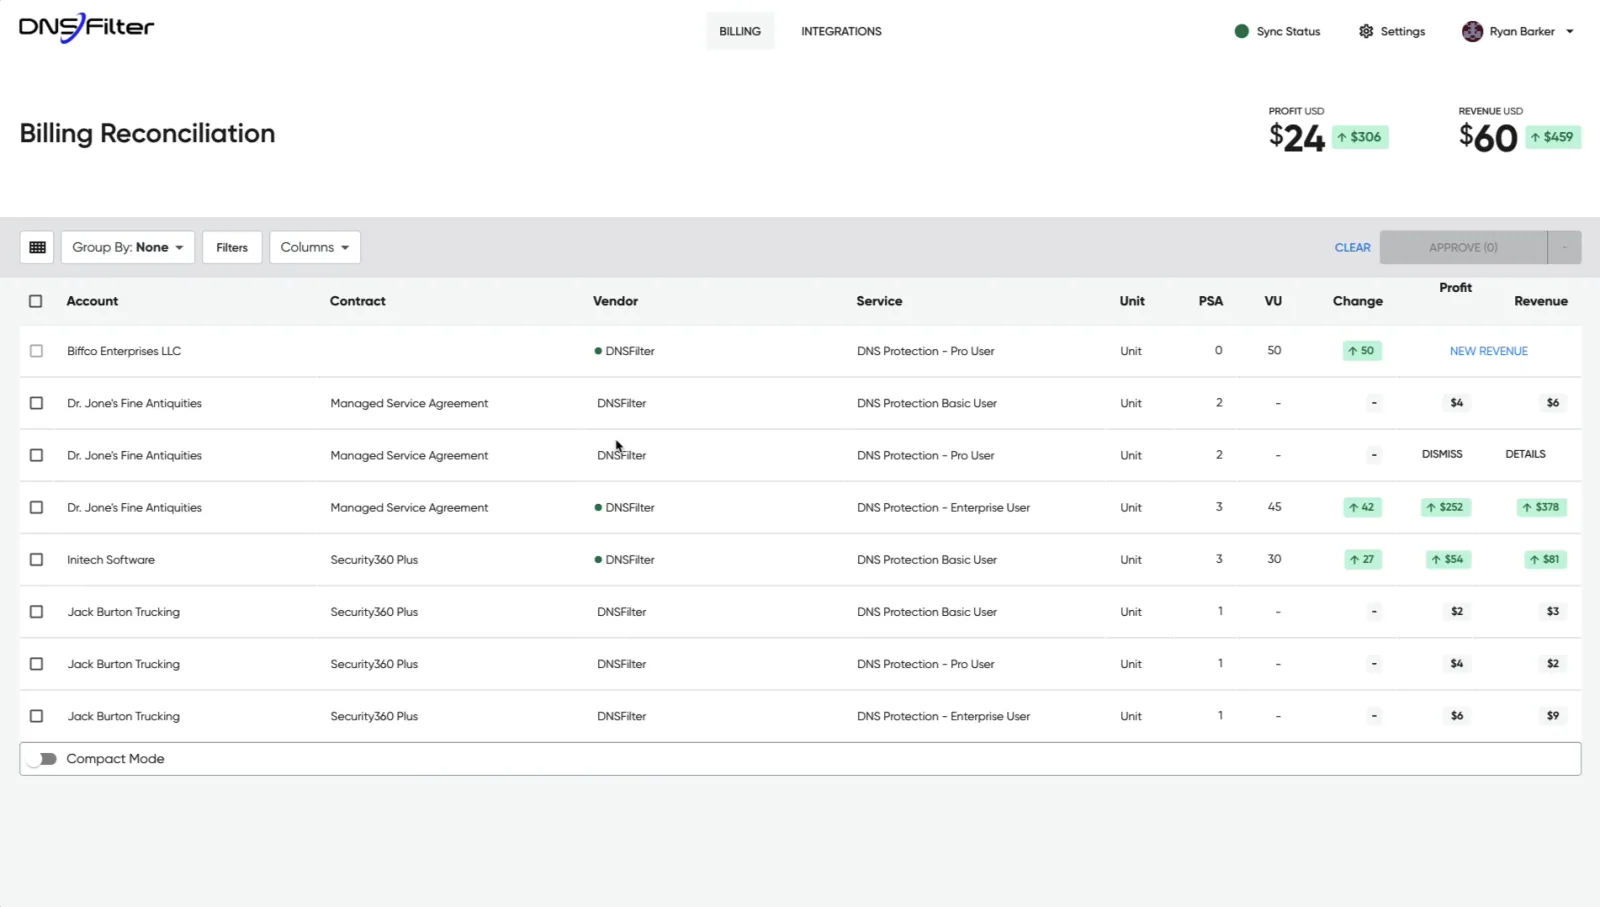Open the Integrations tab
1600x907 pixels.
point(841,31)
